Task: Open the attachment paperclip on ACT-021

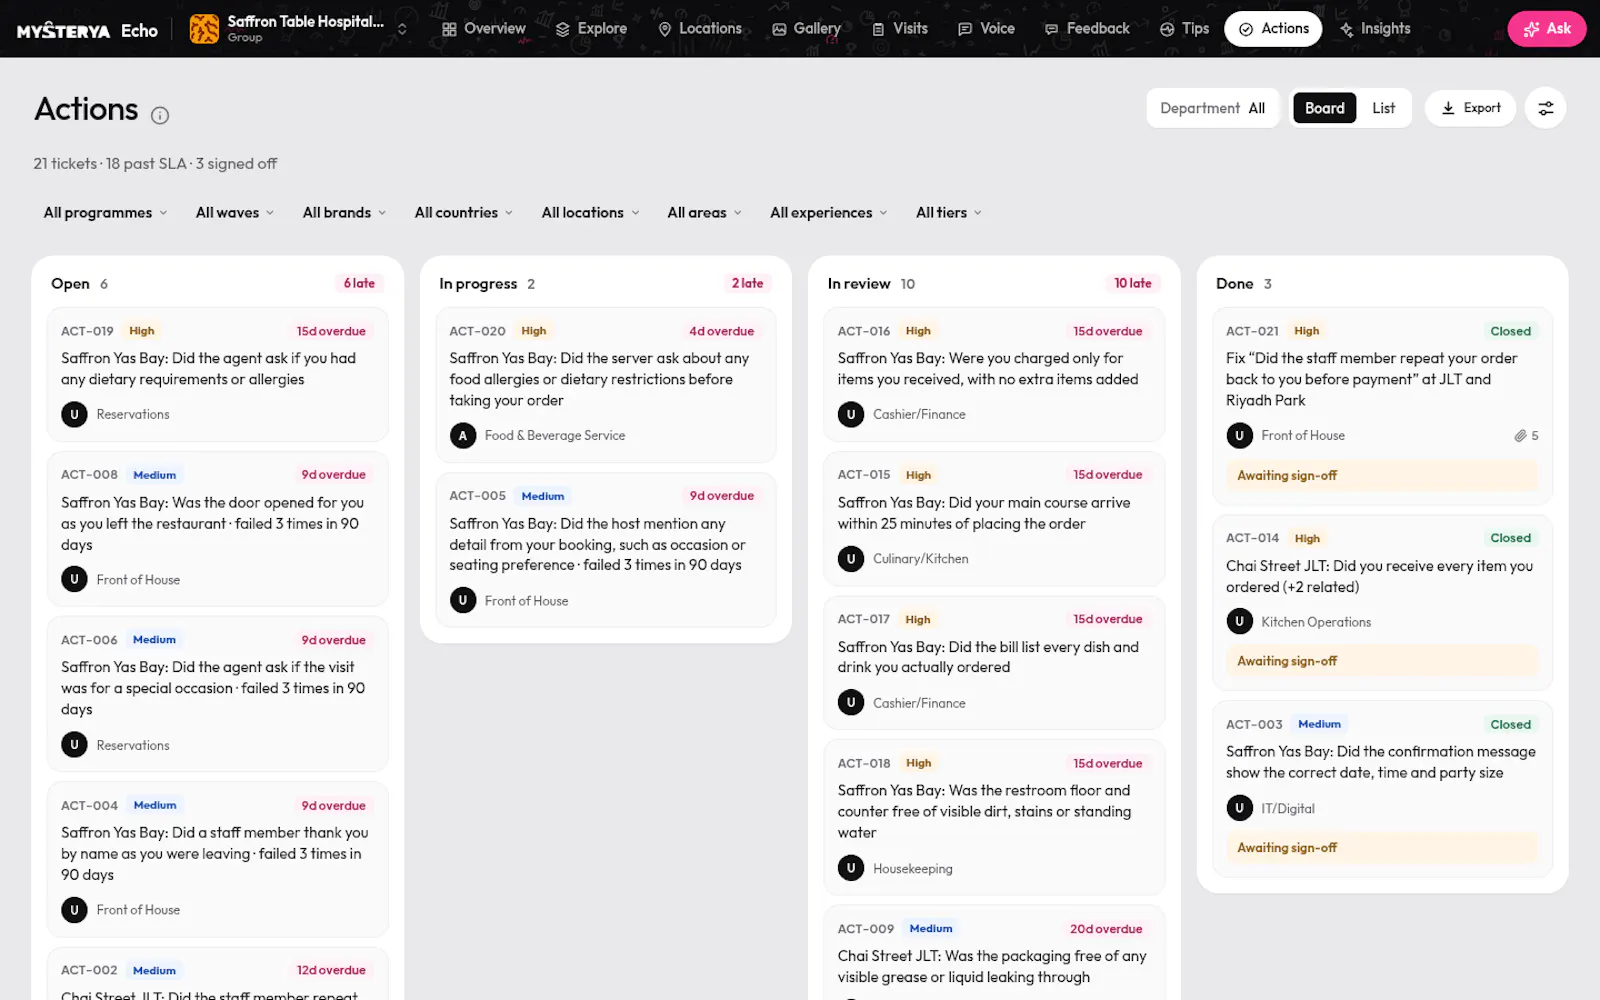Action: [x=1520, y=436]
